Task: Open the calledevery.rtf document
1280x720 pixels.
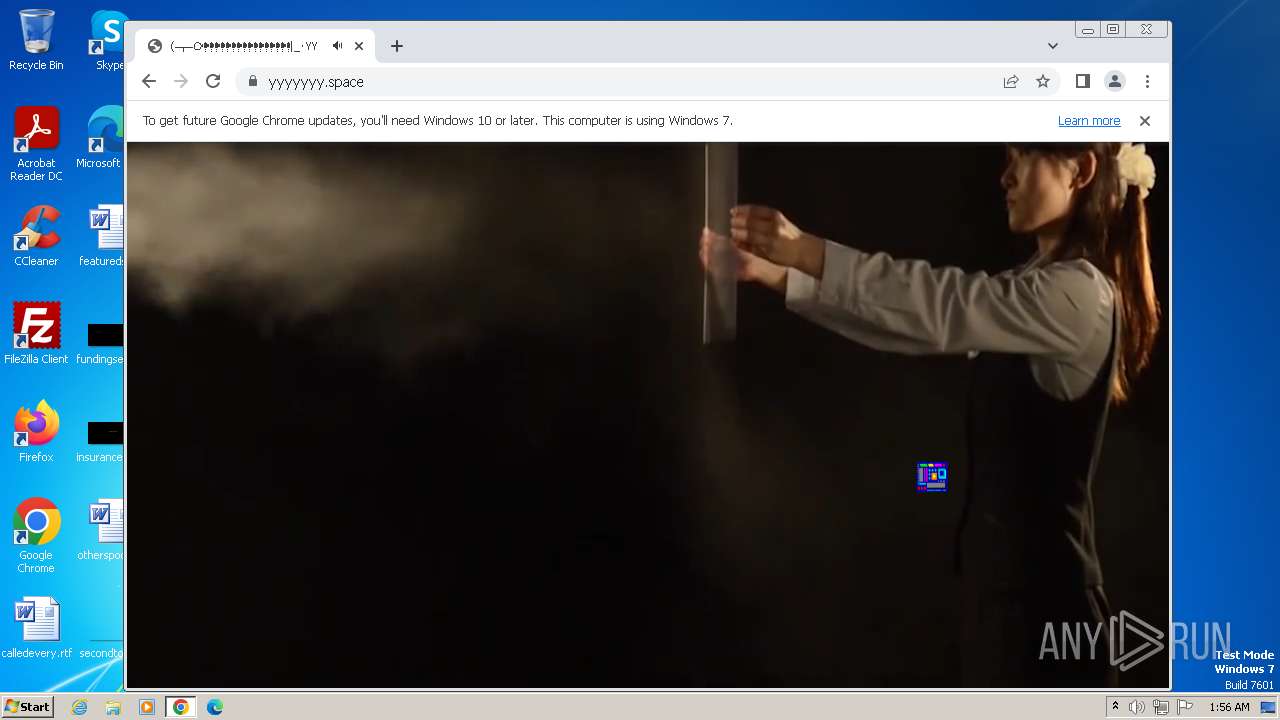Action: tap(36, 628)
